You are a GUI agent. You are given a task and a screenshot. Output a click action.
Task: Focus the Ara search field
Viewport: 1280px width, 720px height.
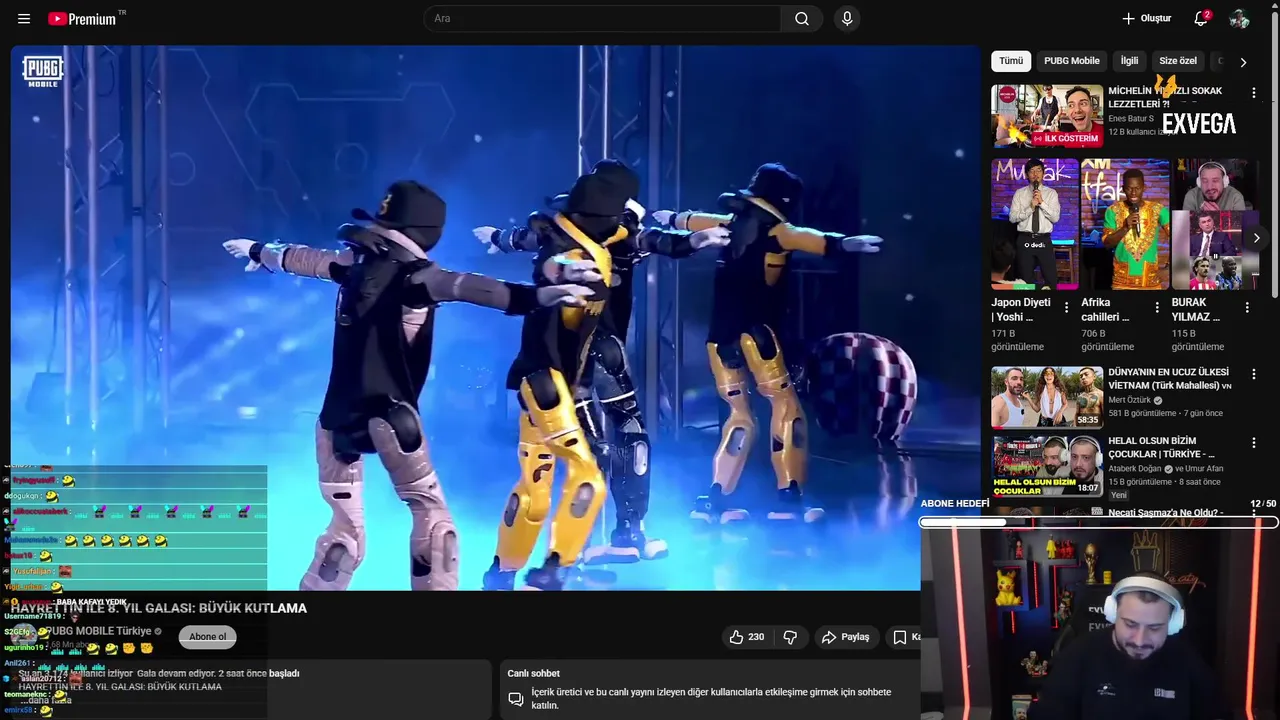(x=603, y=19)
